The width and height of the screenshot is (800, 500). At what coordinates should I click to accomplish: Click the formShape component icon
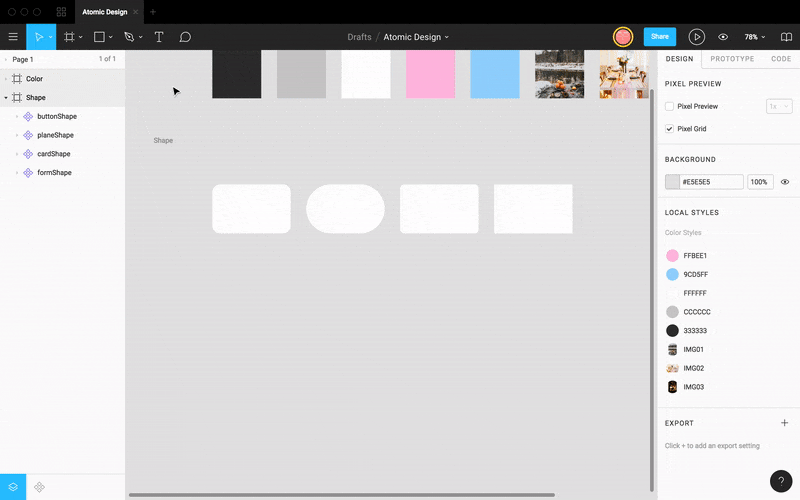point(28,173)
